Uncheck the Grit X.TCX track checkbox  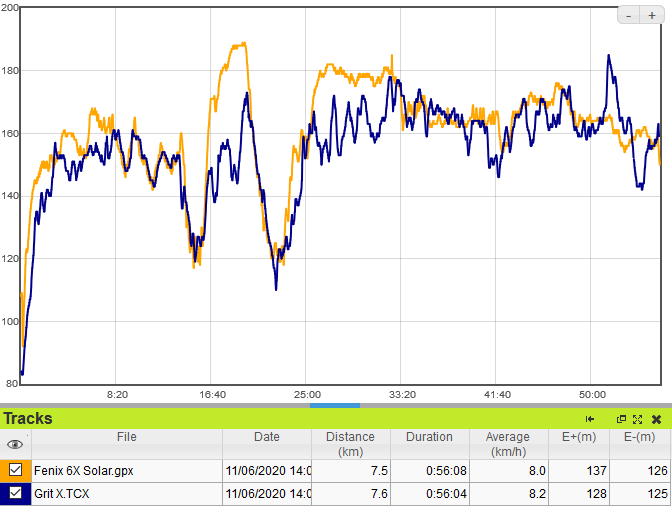point(16,493)
